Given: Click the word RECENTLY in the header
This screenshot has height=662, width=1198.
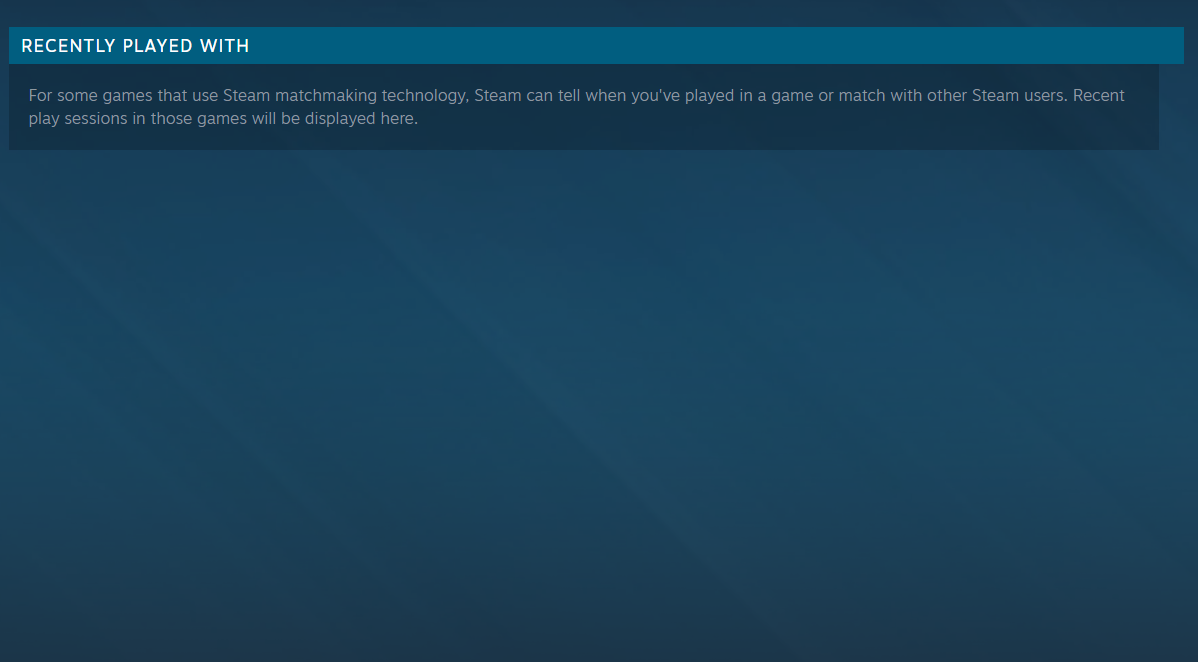Looking at the screenshot, I should point(69,46).
